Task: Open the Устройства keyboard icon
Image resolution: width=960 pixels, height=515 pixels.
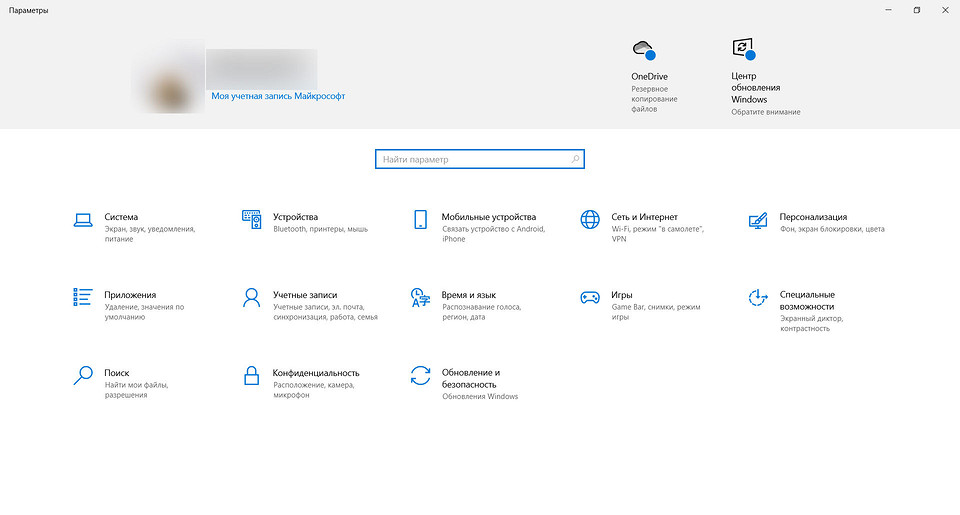Action: click(x=252, y=219)
